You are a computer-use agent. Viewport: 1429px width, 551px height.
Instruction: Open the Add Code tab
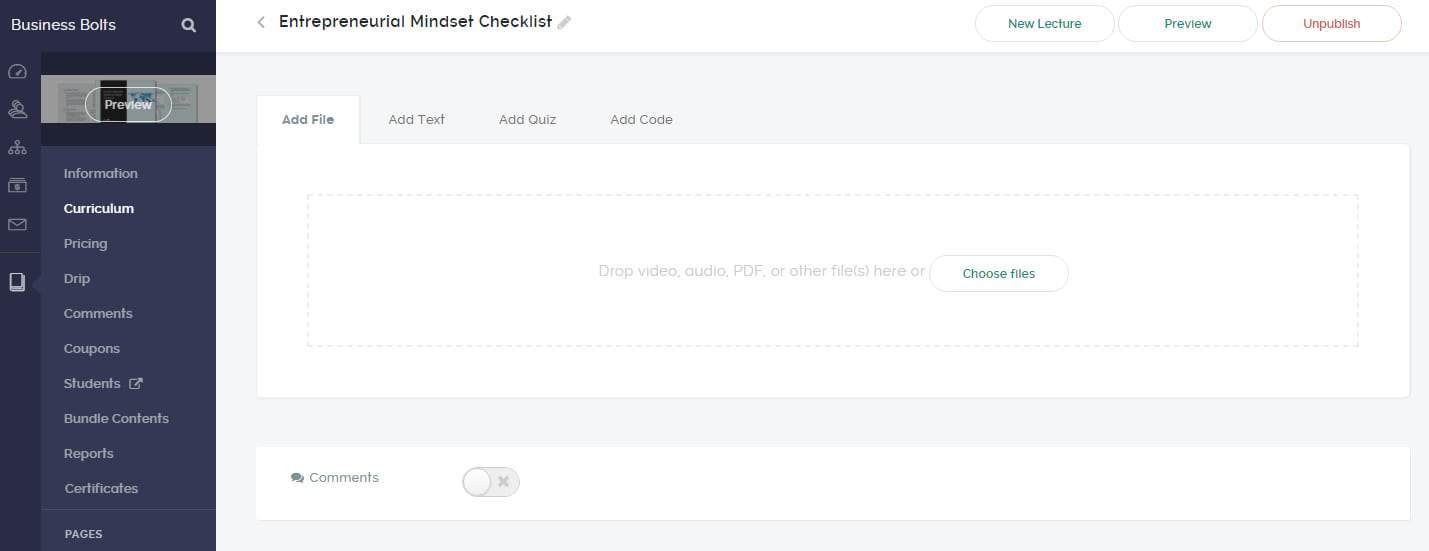641,119
